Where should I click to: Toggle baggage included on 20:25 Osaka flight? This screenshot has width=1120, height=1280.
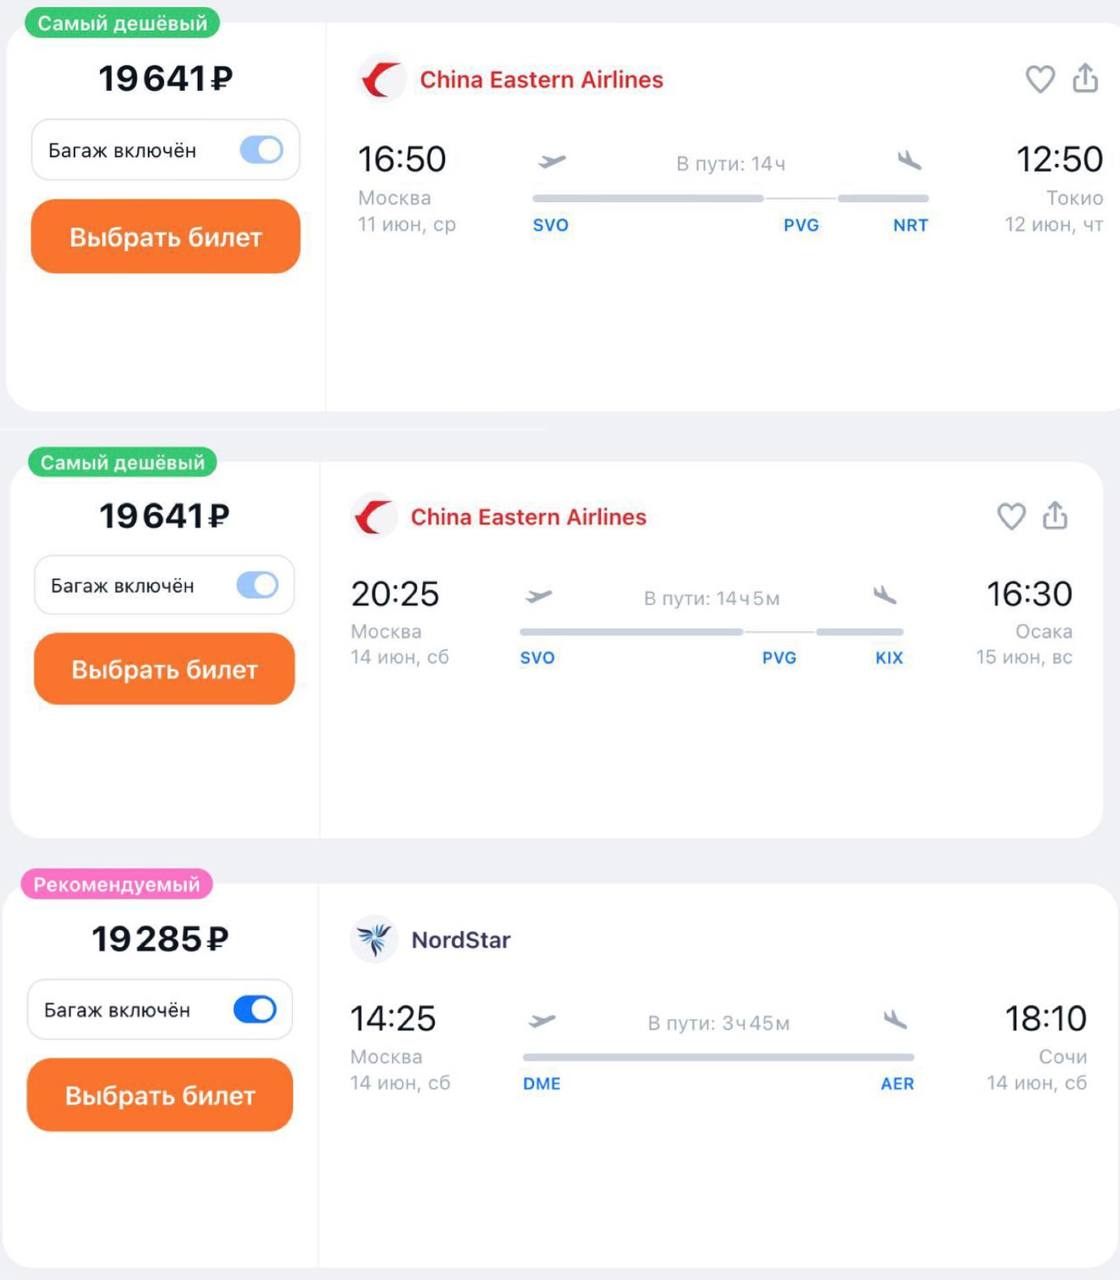click(257, 585)
